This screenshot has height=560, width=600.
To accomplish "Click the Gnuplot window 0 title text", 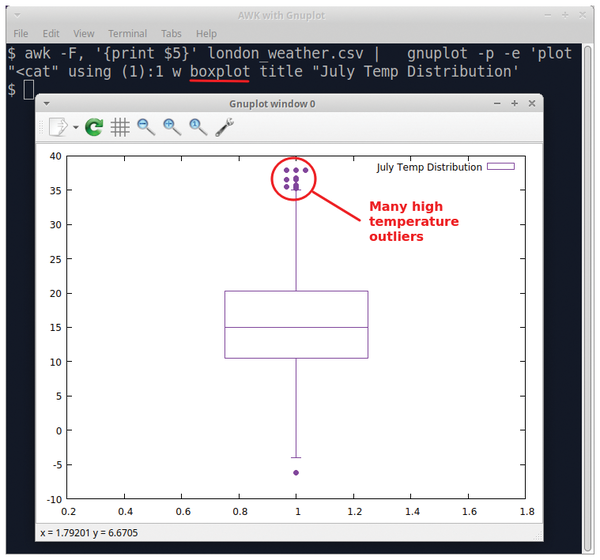I will coord(272,104).
